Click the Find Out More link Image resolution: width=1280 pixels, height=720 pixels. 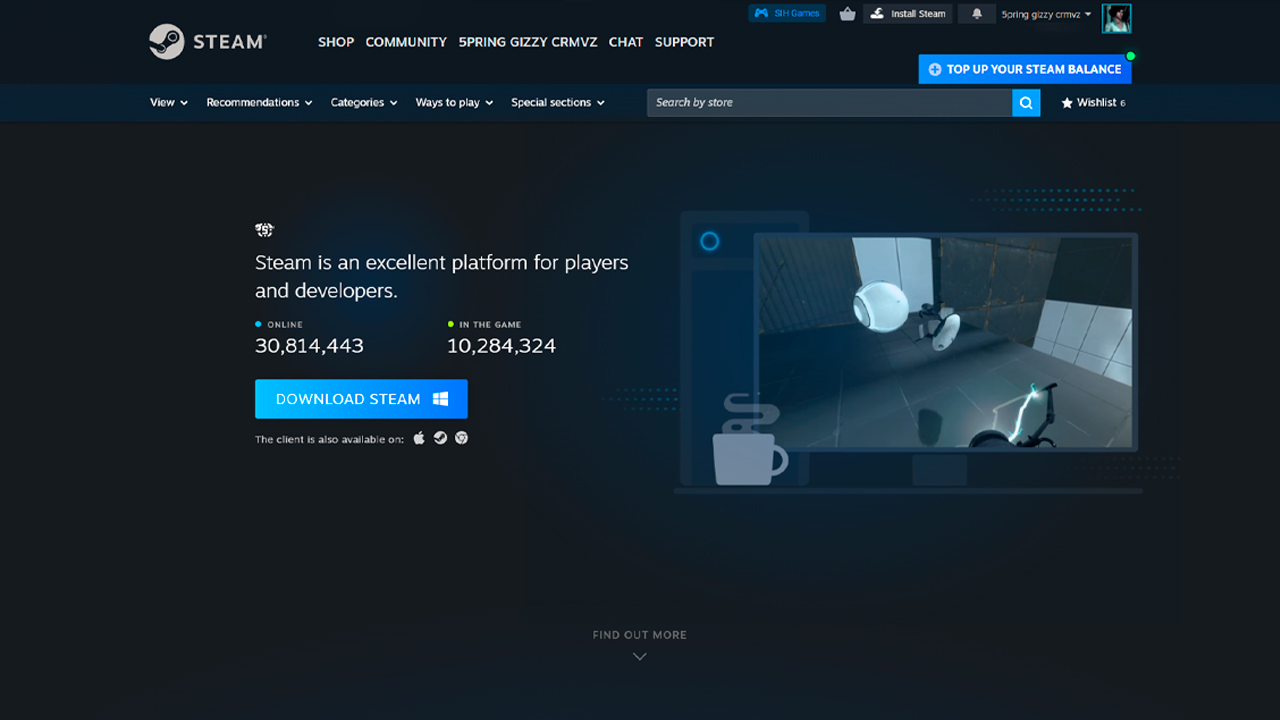(640, 635)
